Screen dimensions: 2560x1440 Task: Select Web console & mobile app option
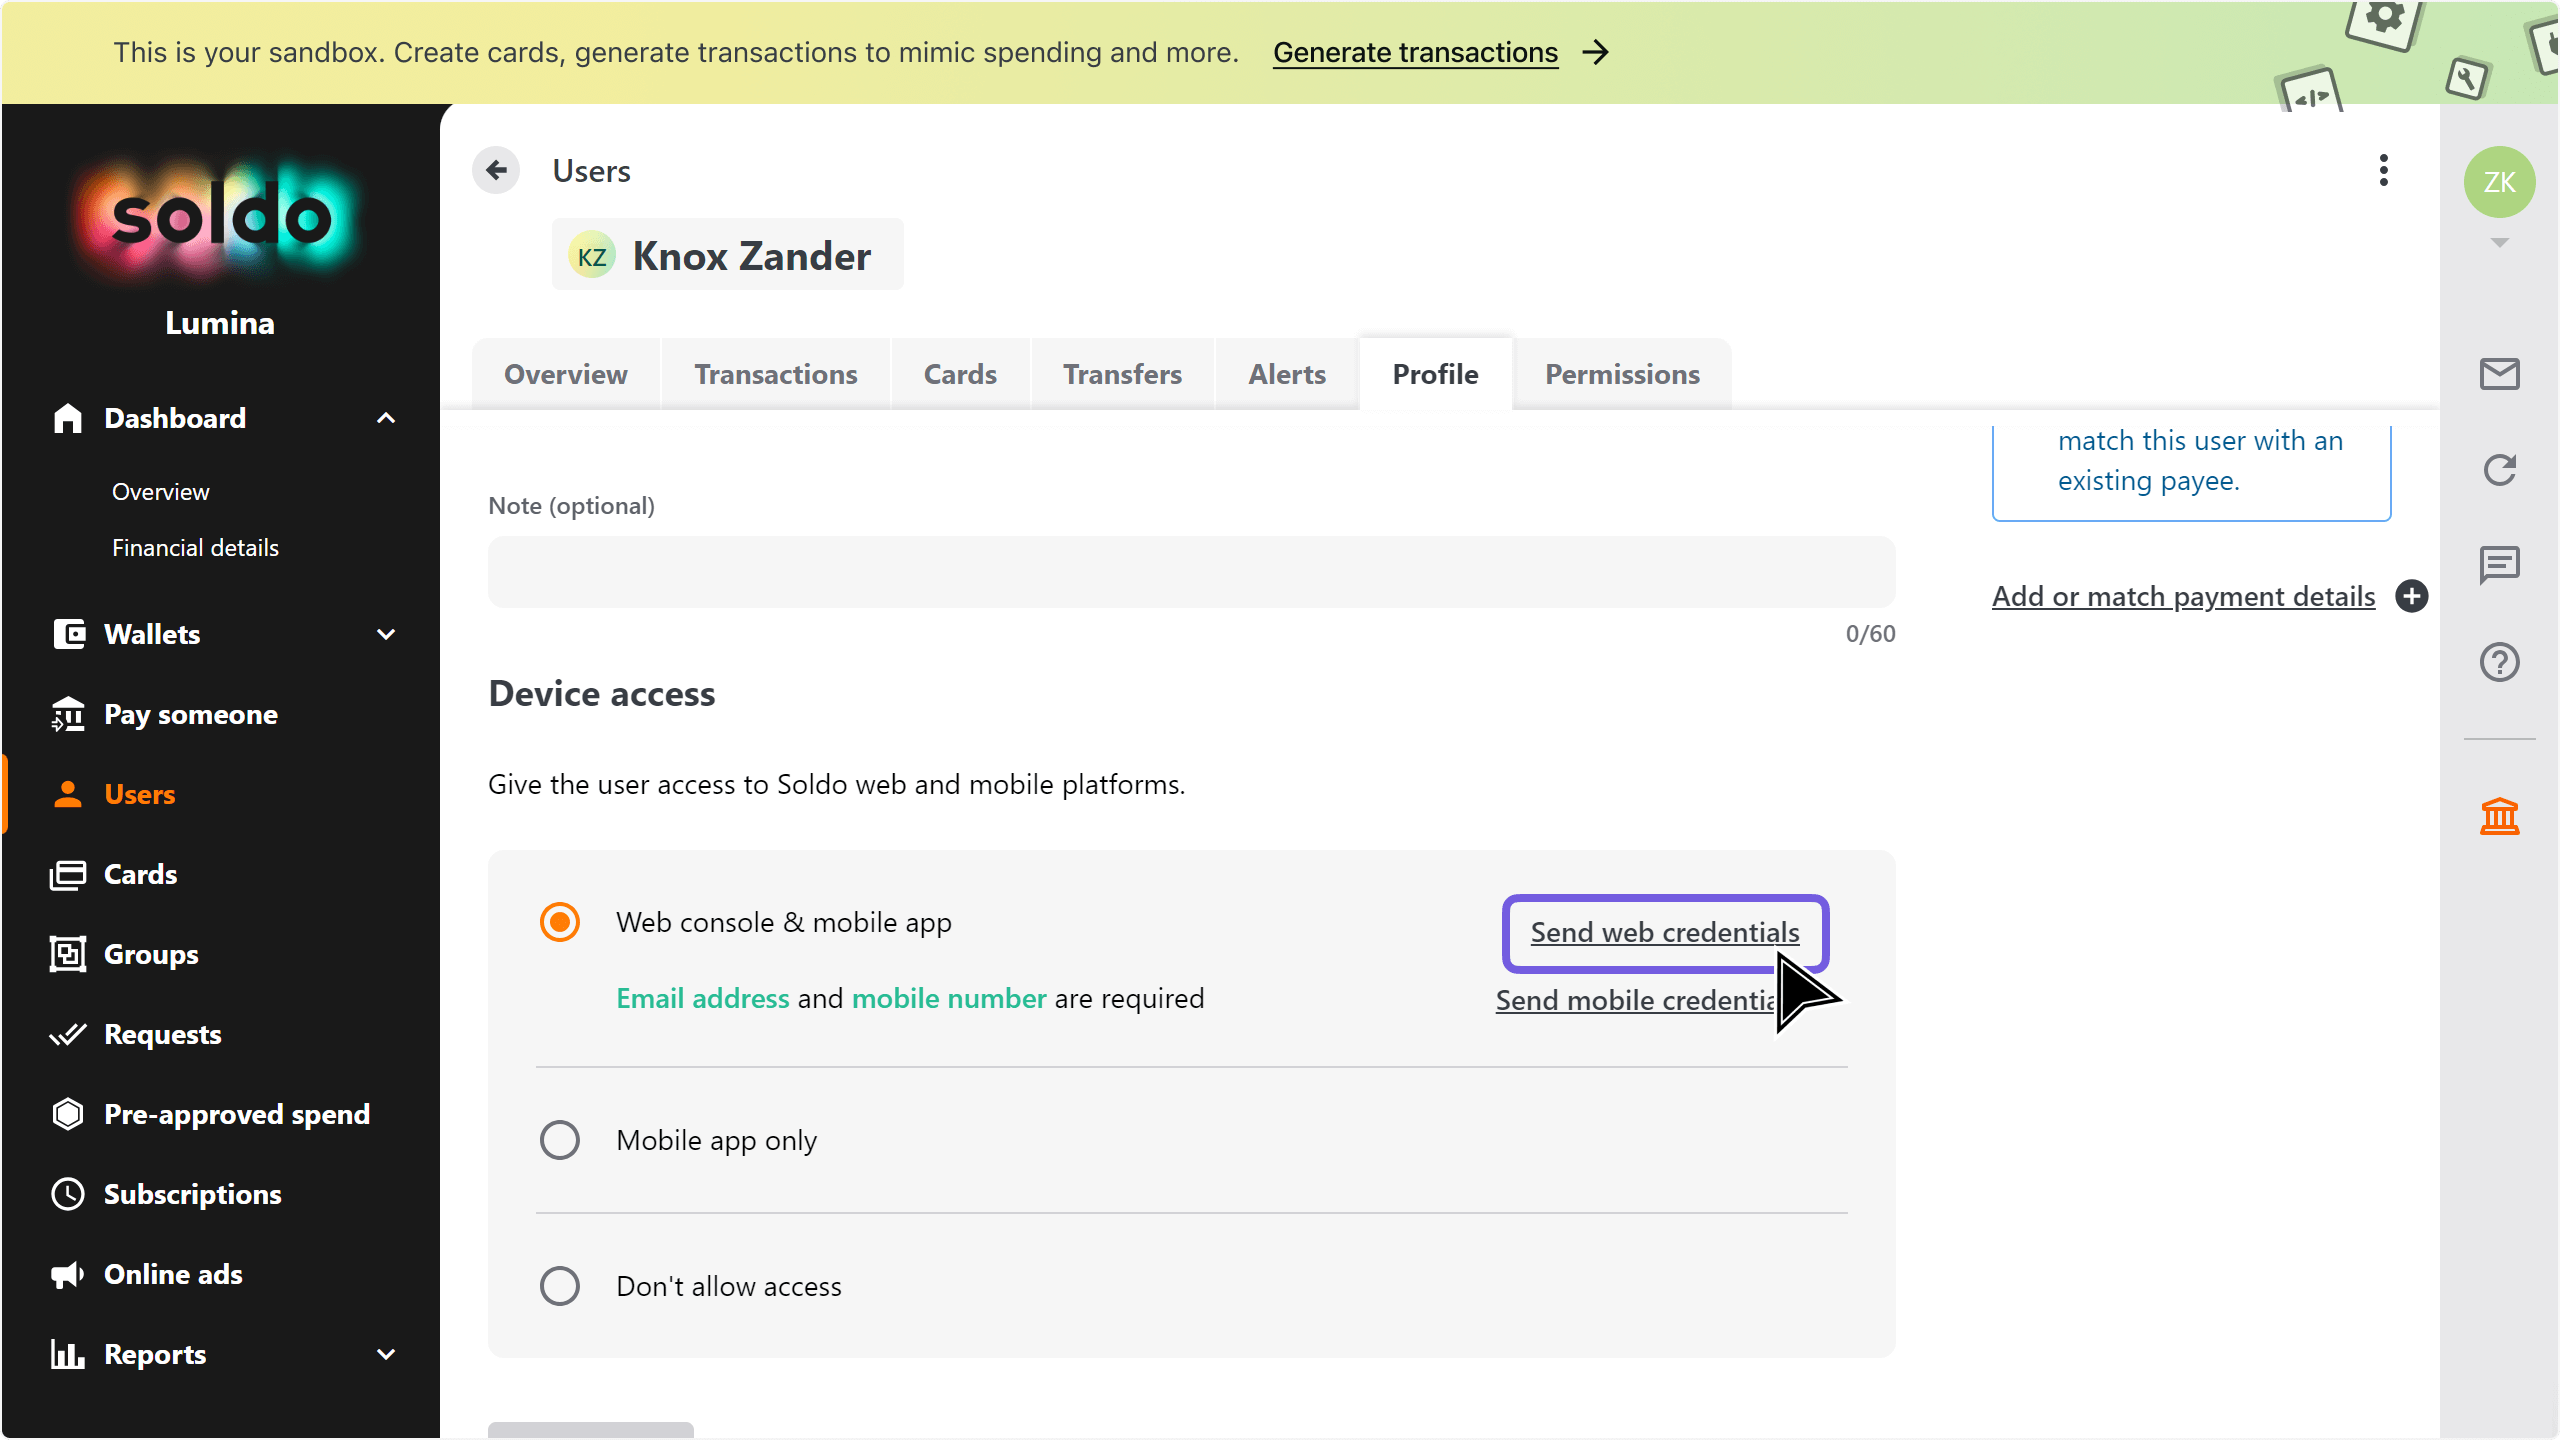(560, 922)
